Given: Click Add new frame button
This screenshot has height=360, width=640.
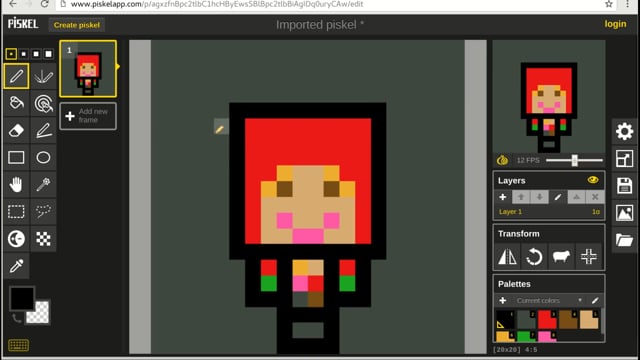Looking at the screenshot, I should point(88,116).
